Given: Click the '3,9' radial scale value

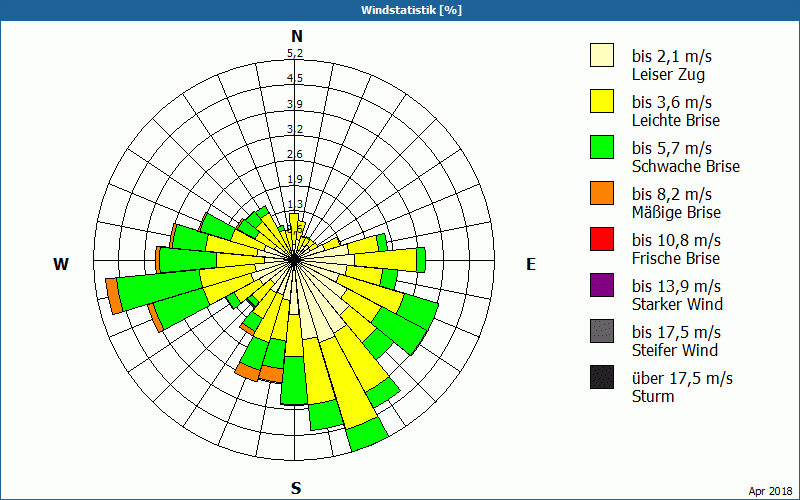Looking at the screenshot, I should [295, 104].
